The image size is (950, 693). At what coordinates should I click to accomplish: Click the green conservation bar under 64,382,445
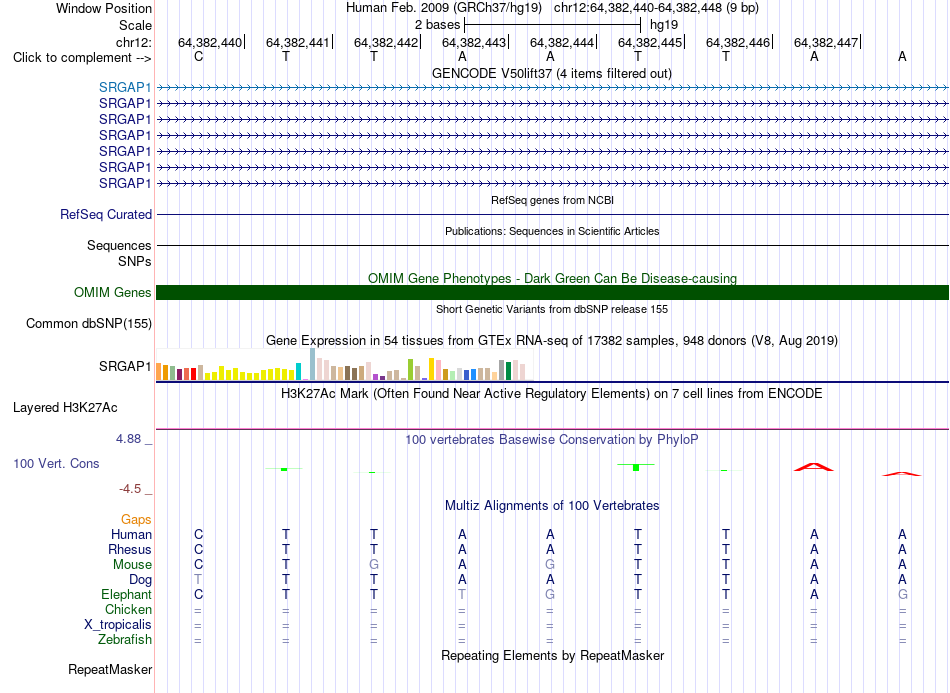(636, 466)
